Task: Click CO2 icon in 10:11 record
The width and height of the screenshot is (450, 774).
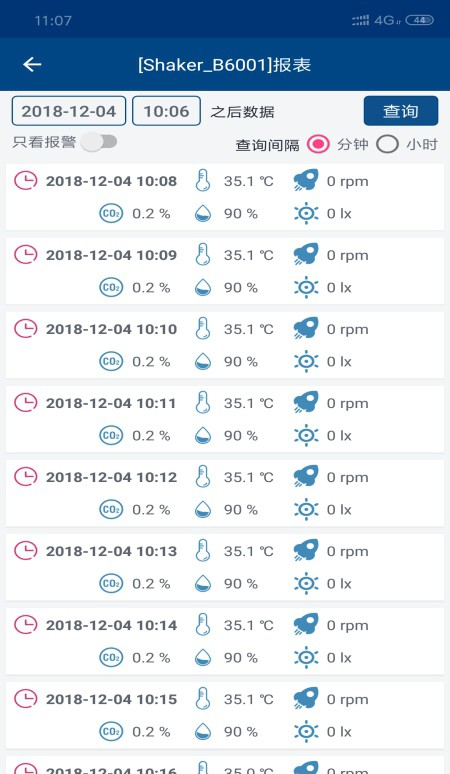Action: point(111,435)
